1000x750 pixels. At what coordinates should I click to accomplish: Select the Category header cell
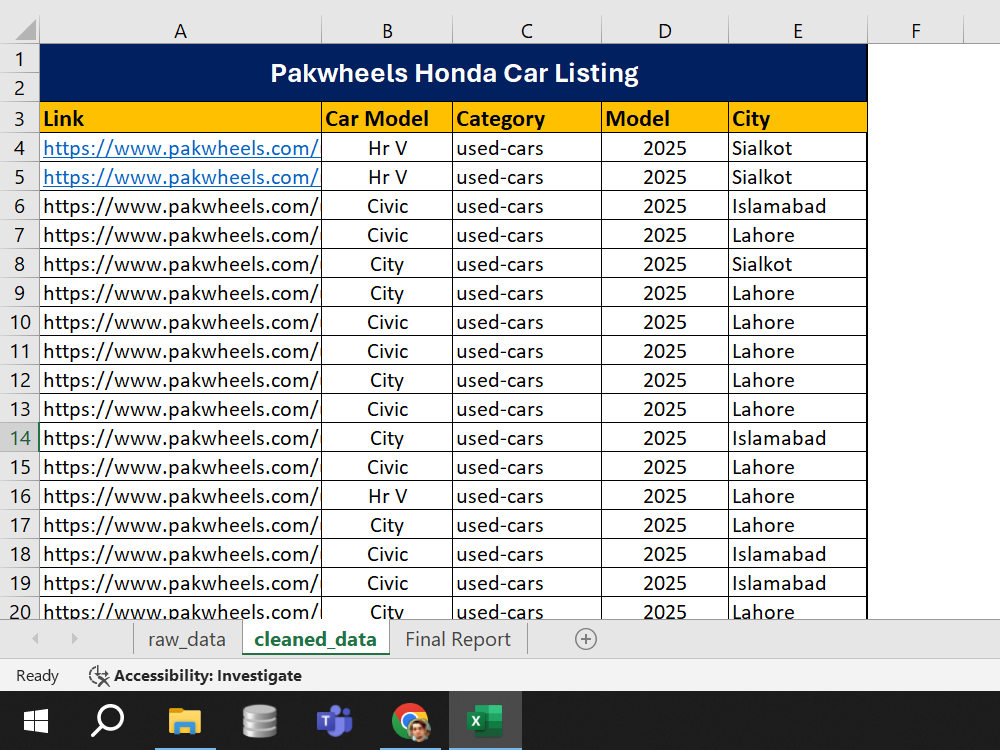[x=527, y=118]
